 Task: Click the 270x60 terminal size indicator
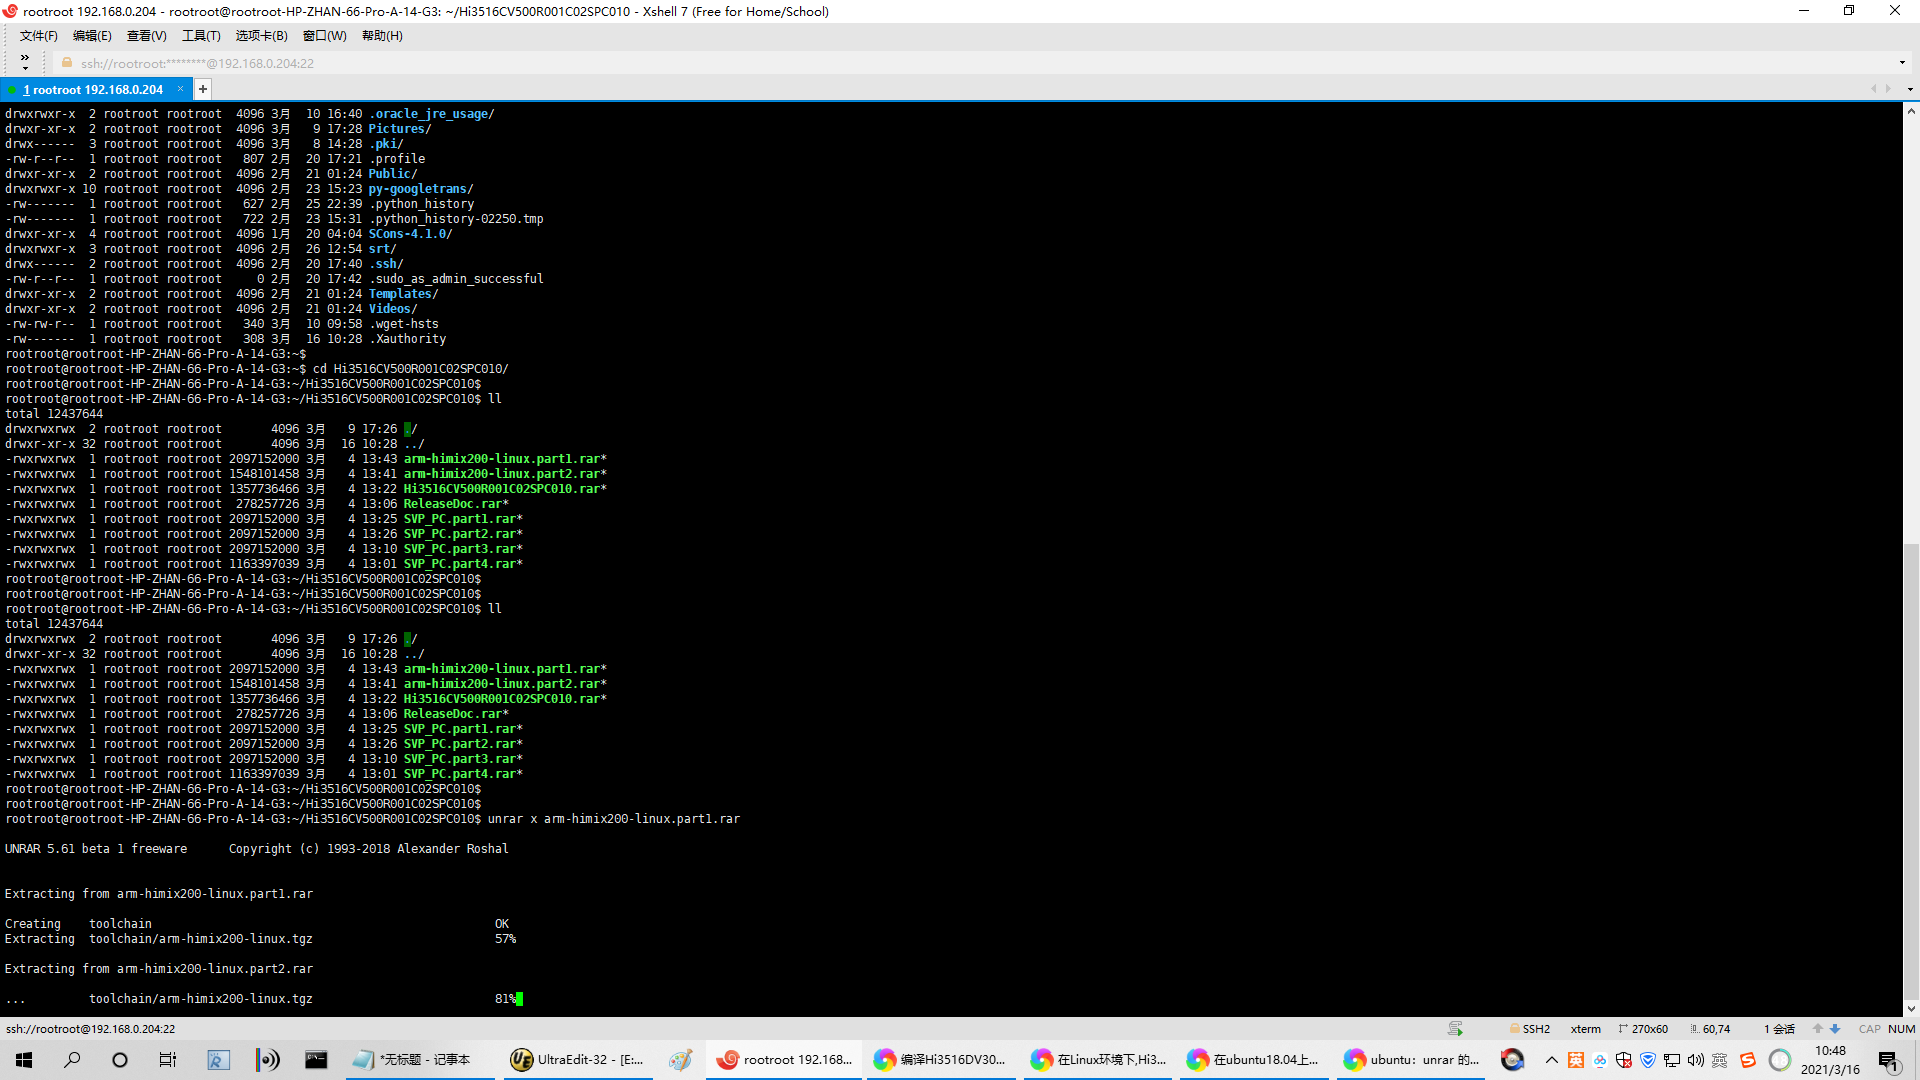tap(1643, 1029)
